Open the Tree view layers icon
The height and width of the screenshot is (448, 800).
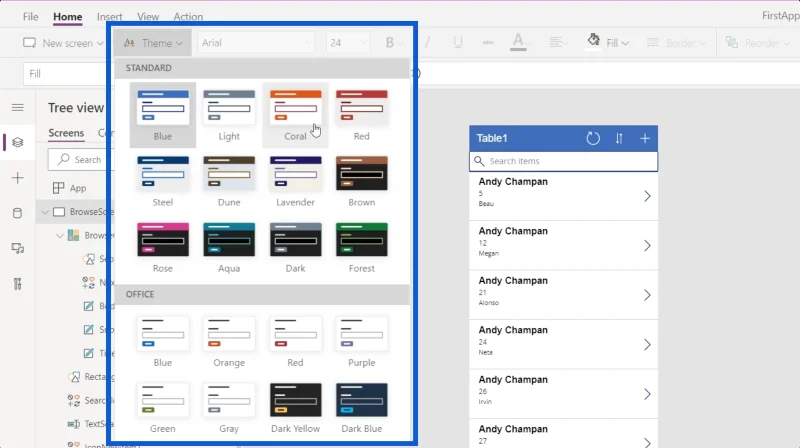click(x=18, y=142)
